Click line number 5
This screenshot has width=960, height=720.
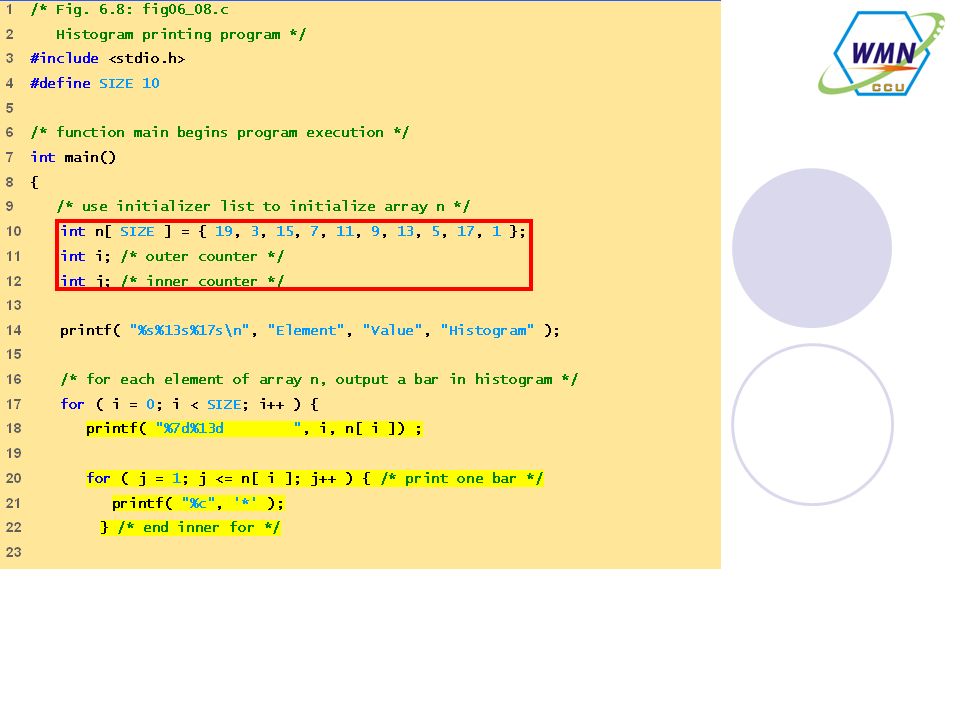click(9, 108)
